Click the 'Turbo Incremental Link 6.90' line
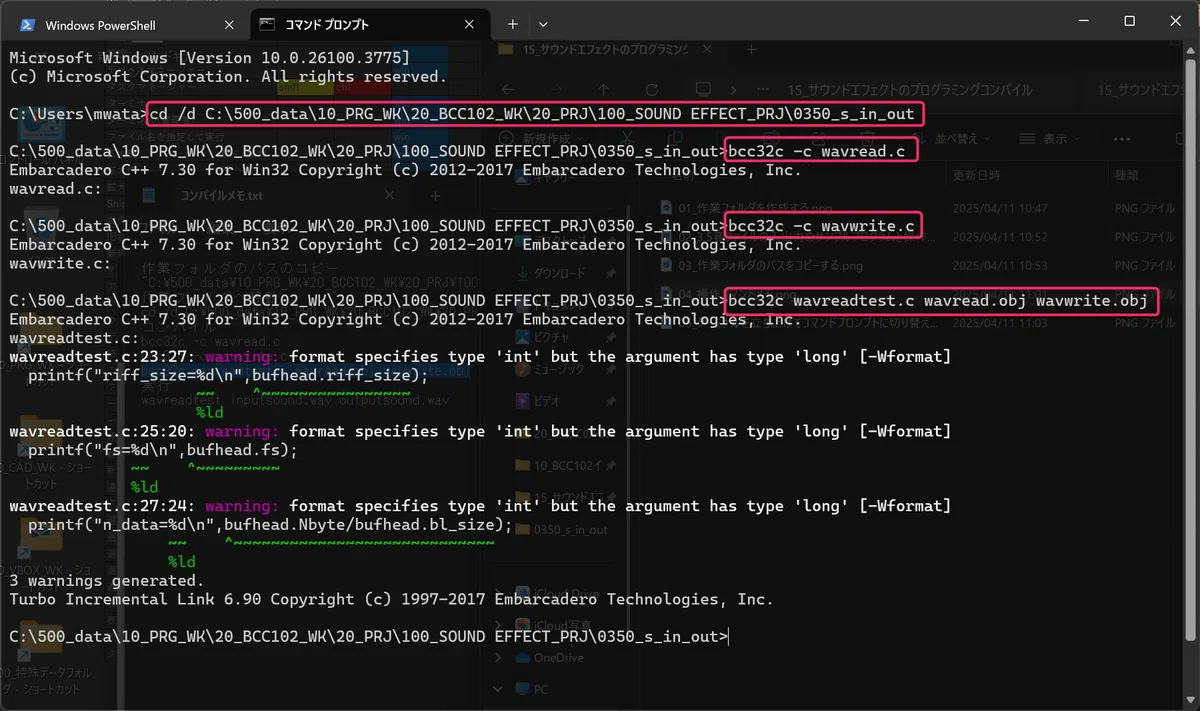This screenshot has height=711, width=1200. [391, 600]
